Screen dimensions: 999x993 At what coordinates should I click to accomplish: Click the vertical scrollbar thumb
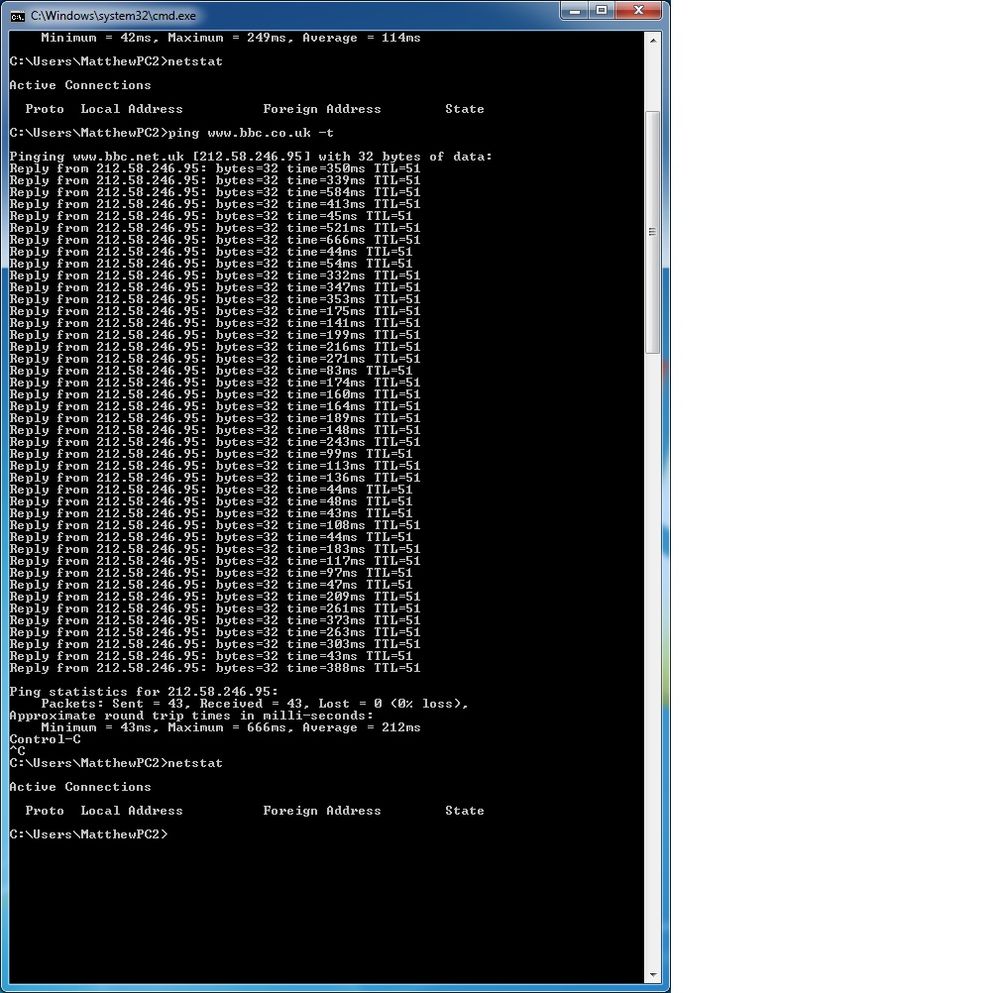653,230
